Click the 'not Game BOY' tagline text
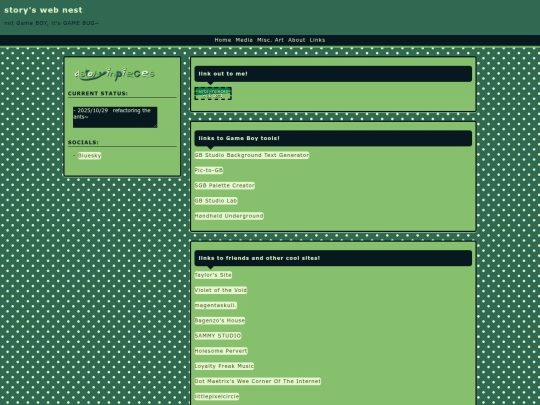 click(x=51, y=23)
